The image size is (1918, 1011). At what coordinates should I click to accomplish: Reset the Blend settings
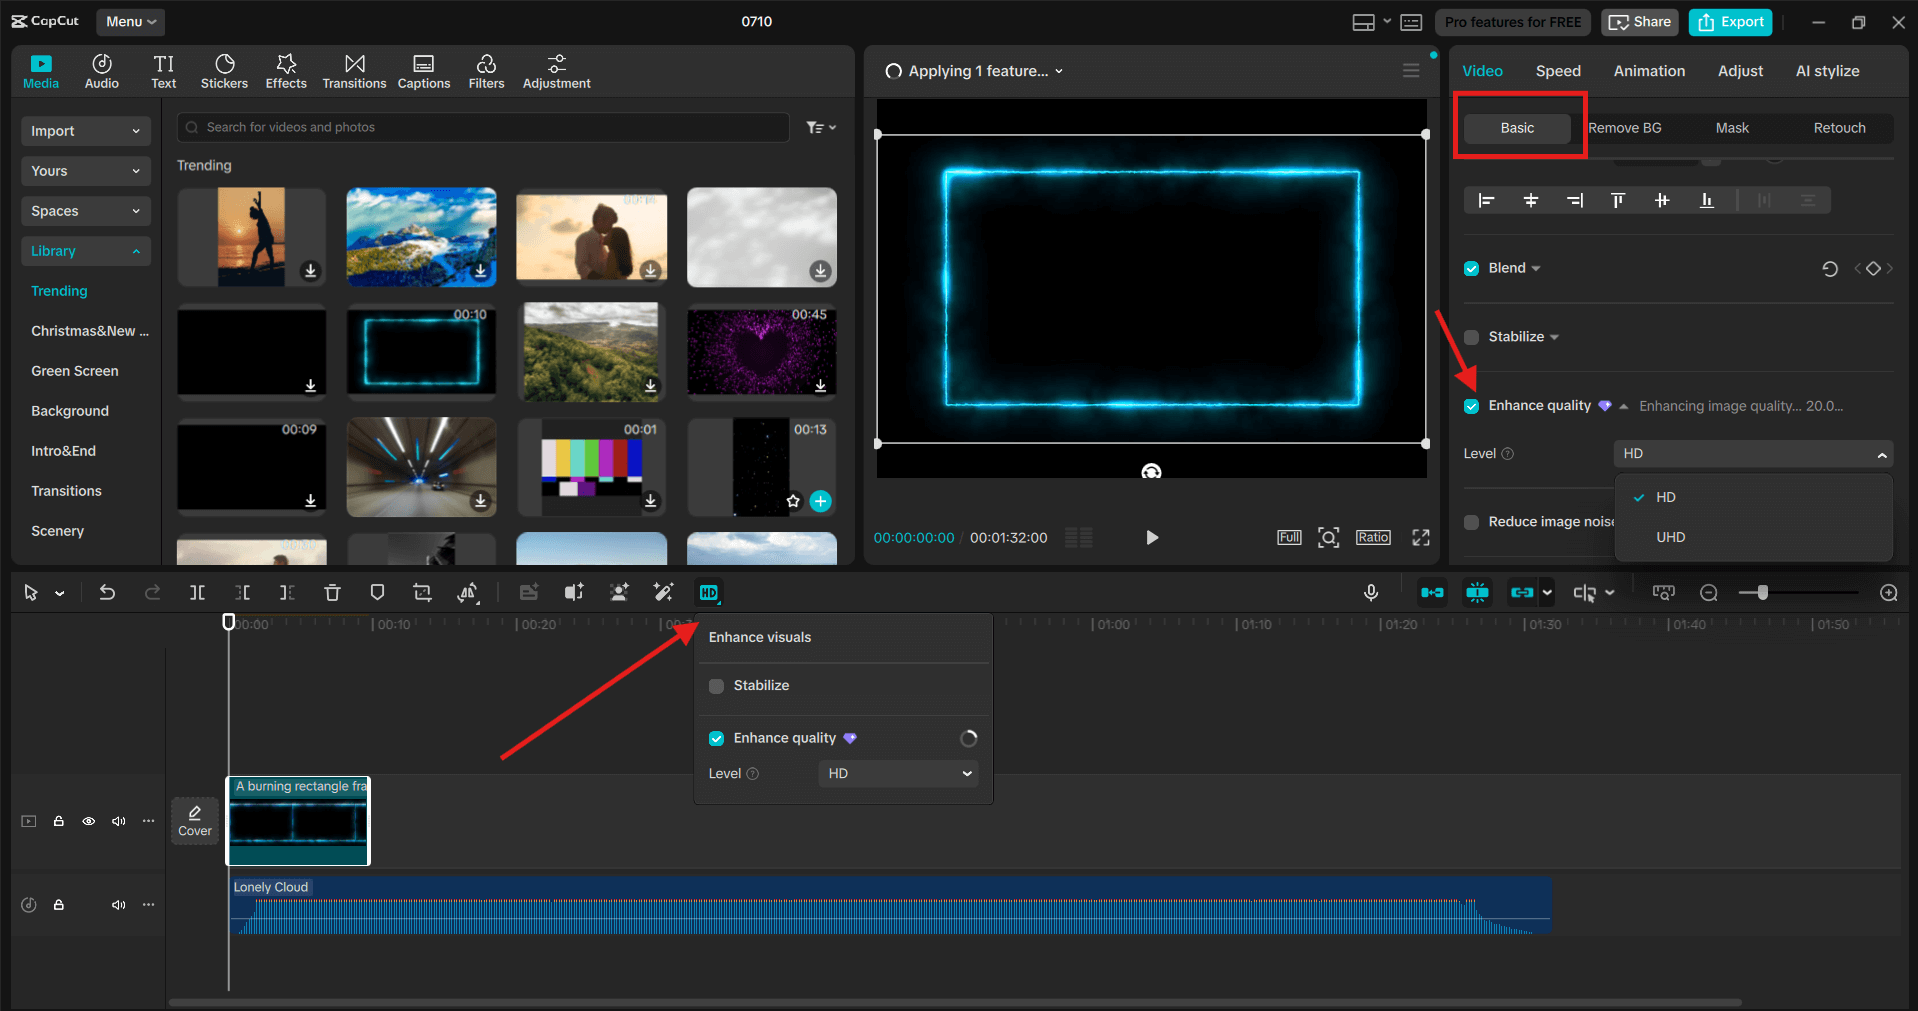coord(1830,268)
